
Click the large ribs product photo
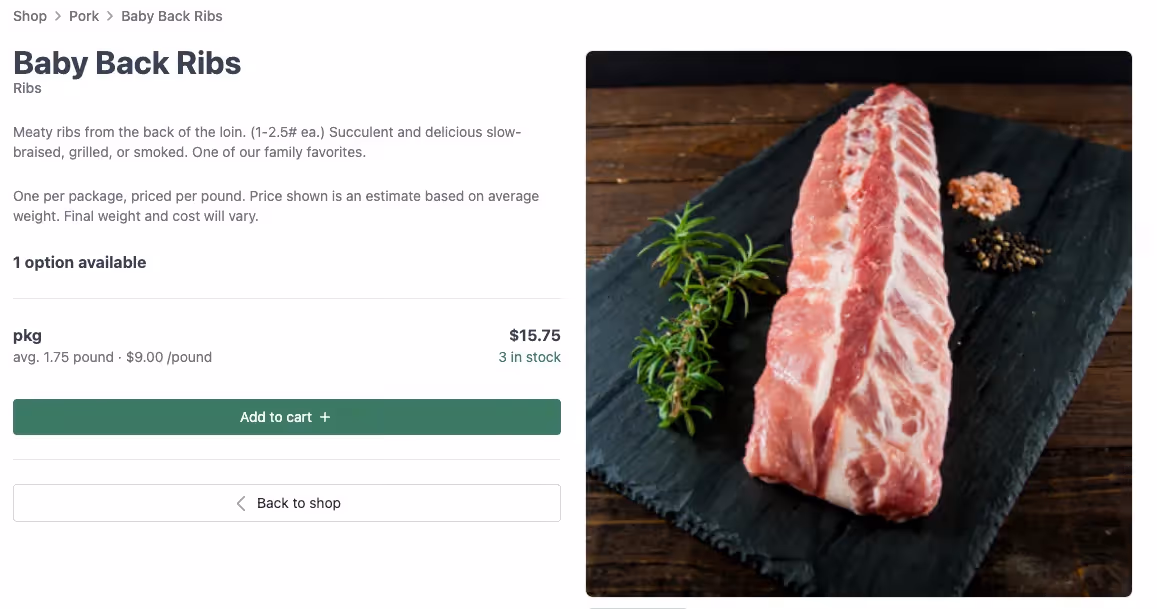coord(858,324)
